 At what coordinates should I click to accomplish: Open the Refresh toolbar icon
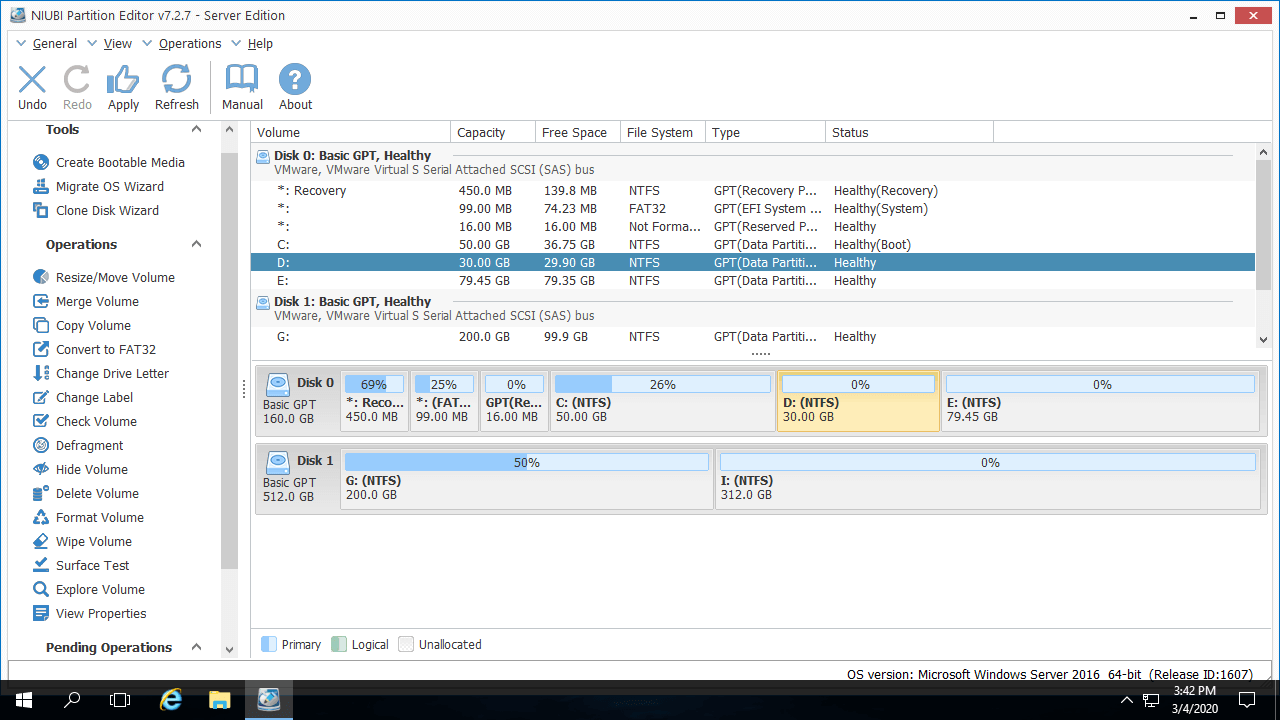pos(176,86)
